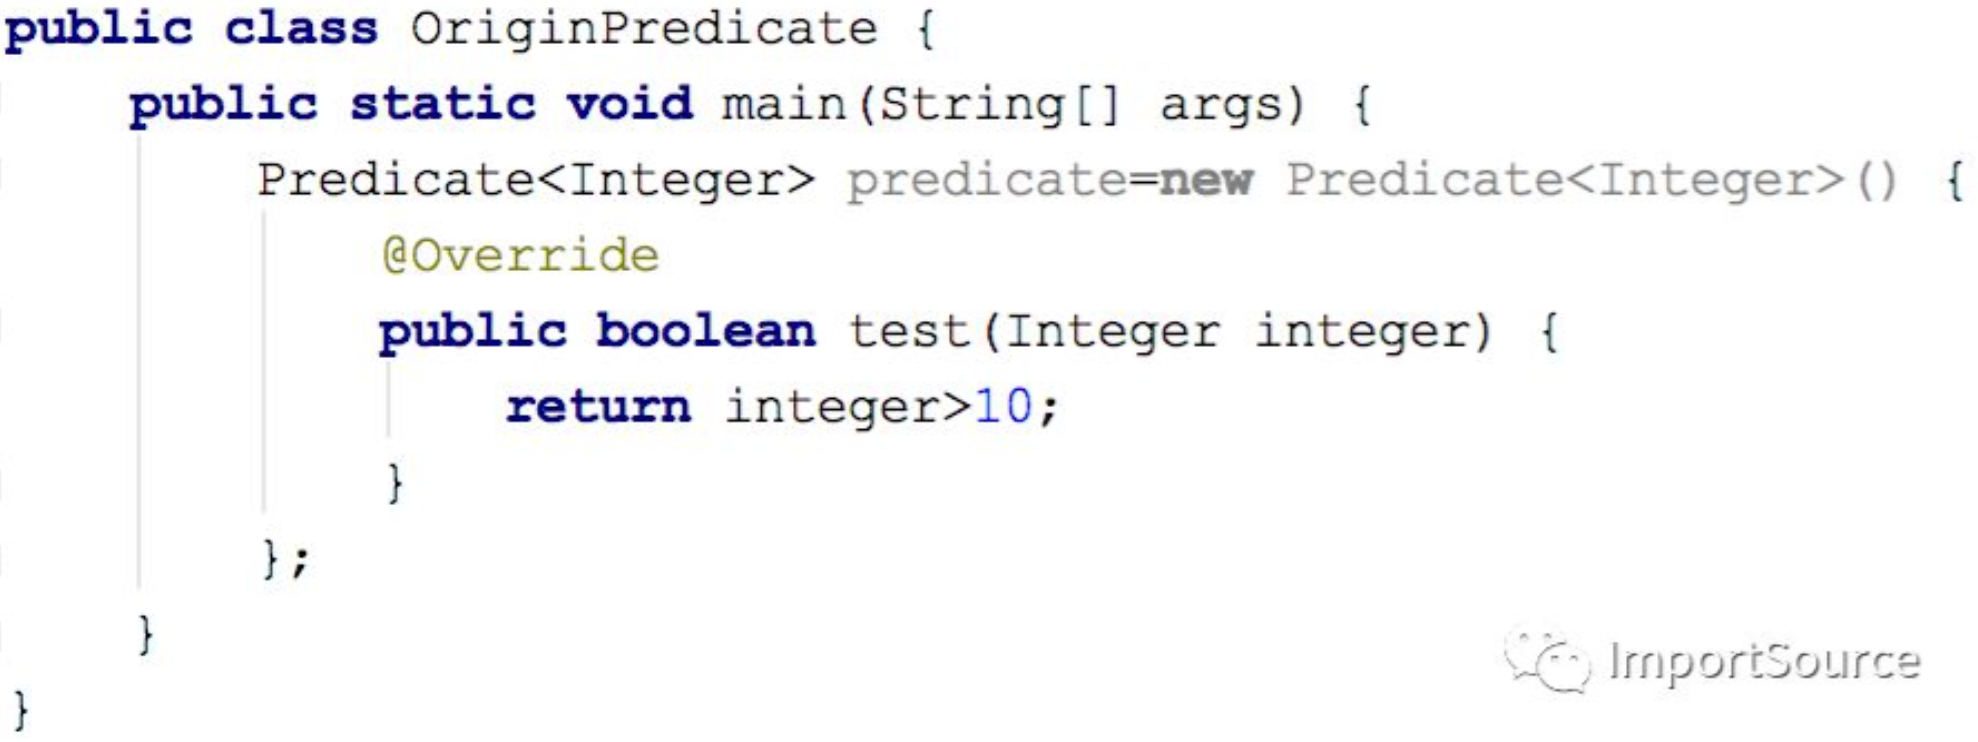Click the ImportSource watermark text
This screenshot has height=742, width=1978.
[1765, 661]
